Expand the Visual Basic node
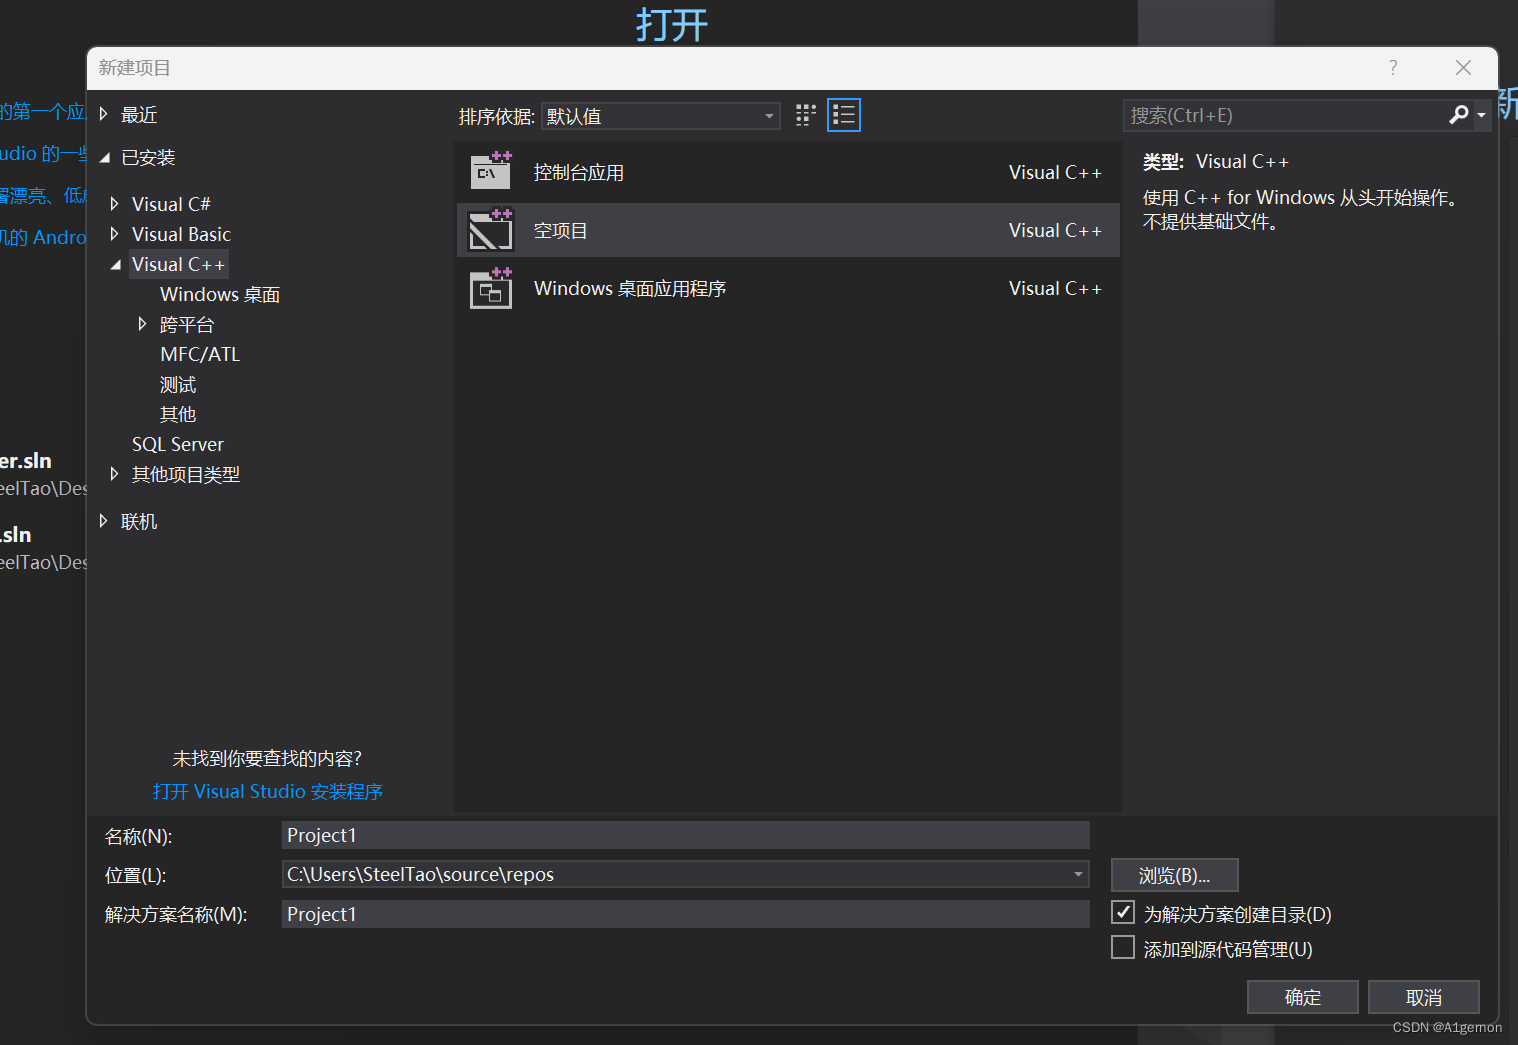 pos(114,233)
